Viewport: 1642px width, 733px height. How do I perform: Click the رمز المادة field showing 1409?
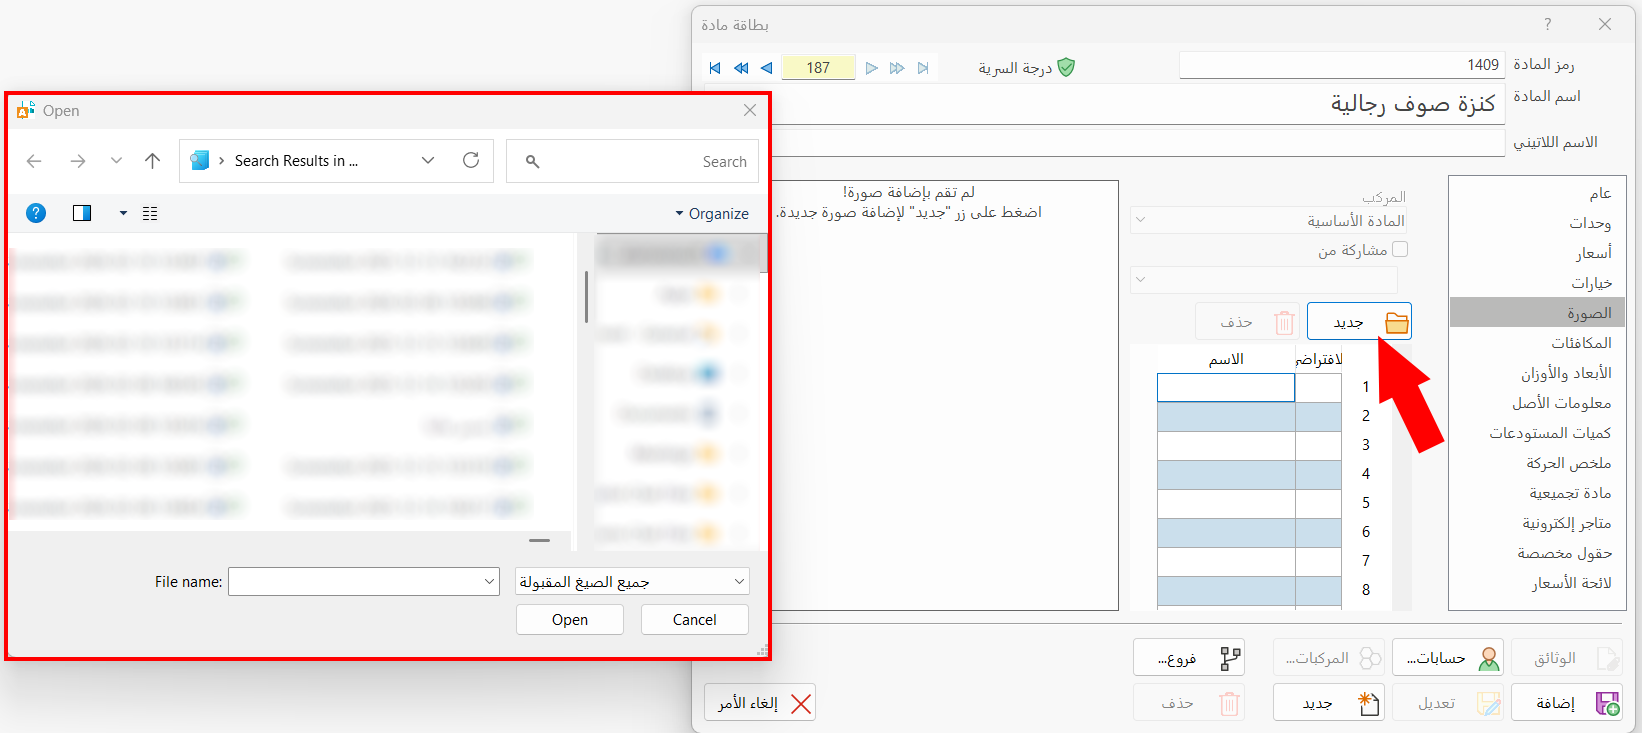tap(1342, 65)
